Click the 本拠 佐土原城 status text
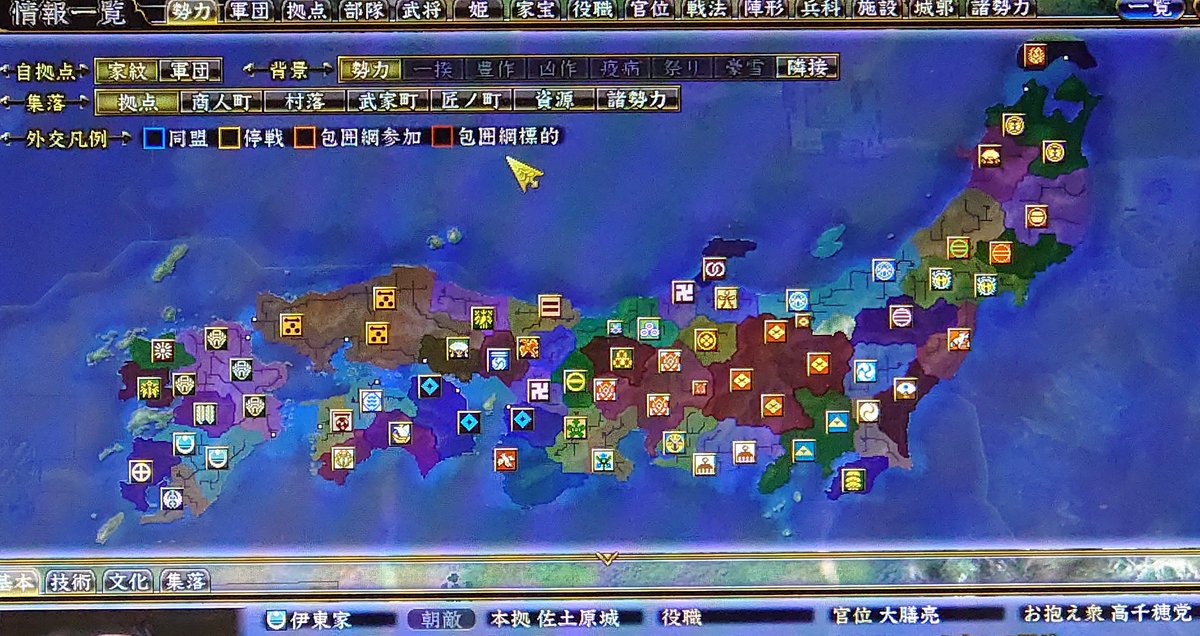This screenshot has width=1200, height=636. pos(554,619)
